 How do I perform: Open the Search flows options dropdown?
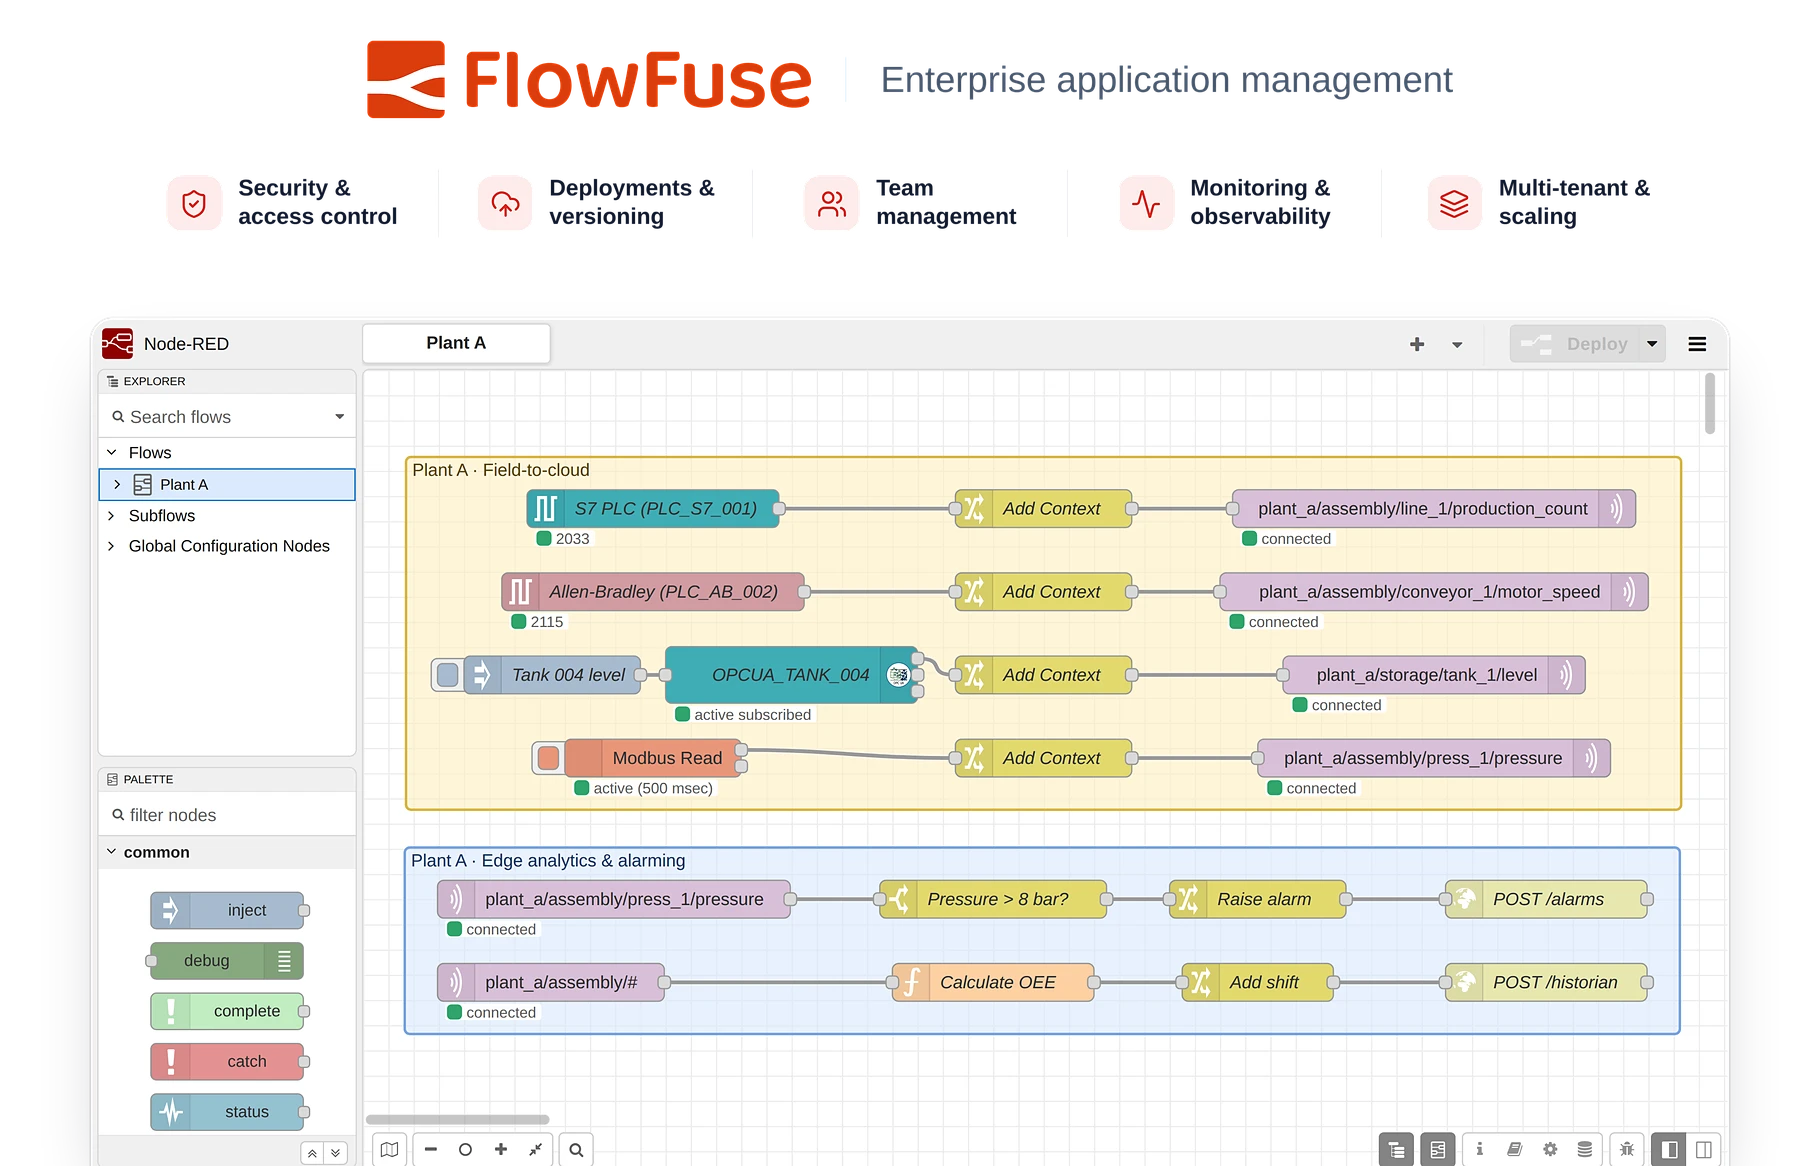(x=340, y=417)
